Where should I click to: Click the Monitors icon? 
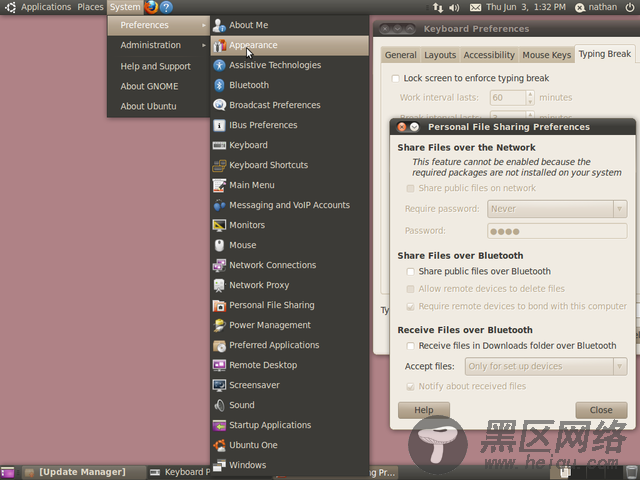(x=219, y=225)
